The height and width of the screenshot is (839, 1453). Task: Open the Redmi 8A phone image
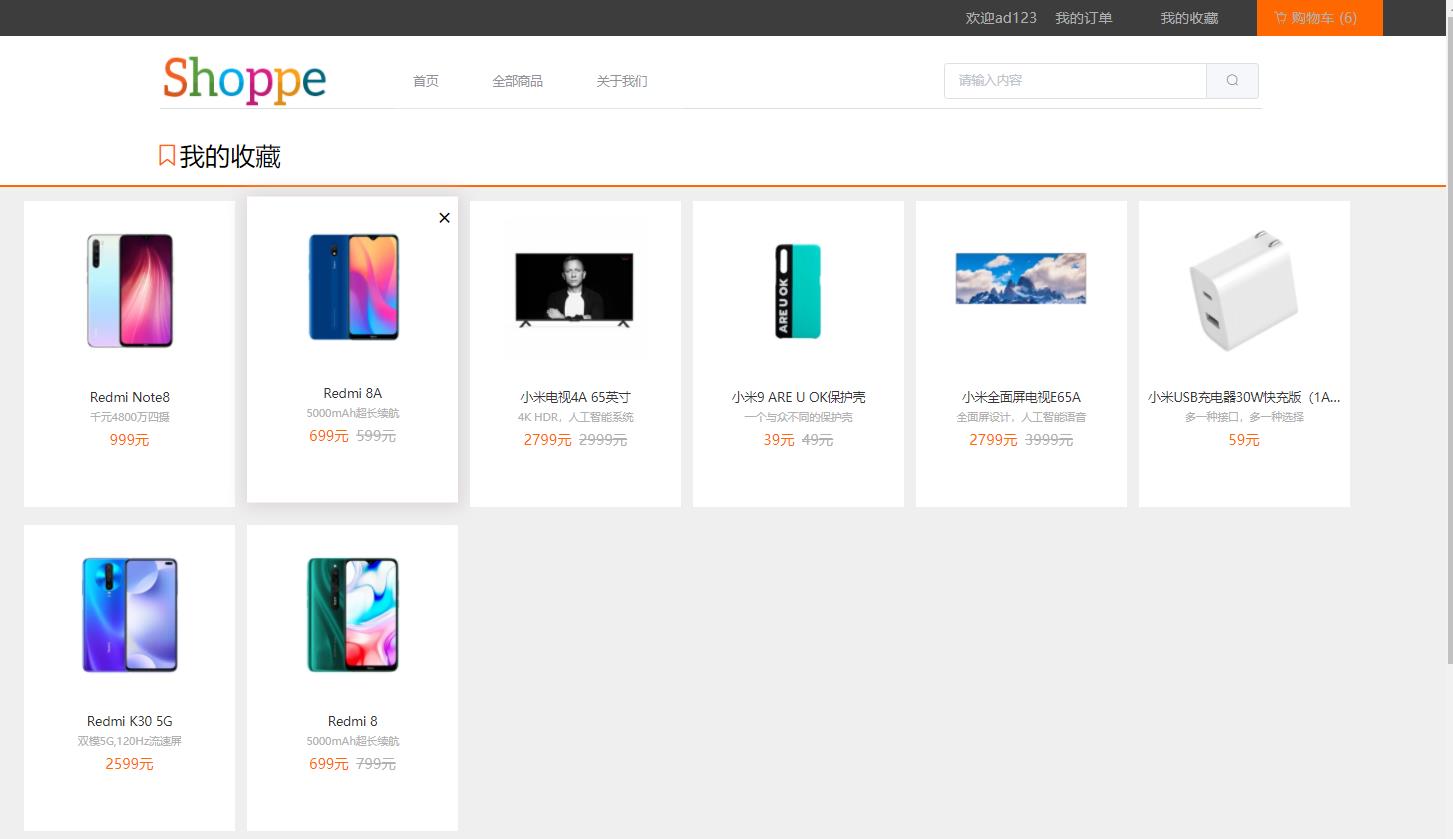(353, 287)
